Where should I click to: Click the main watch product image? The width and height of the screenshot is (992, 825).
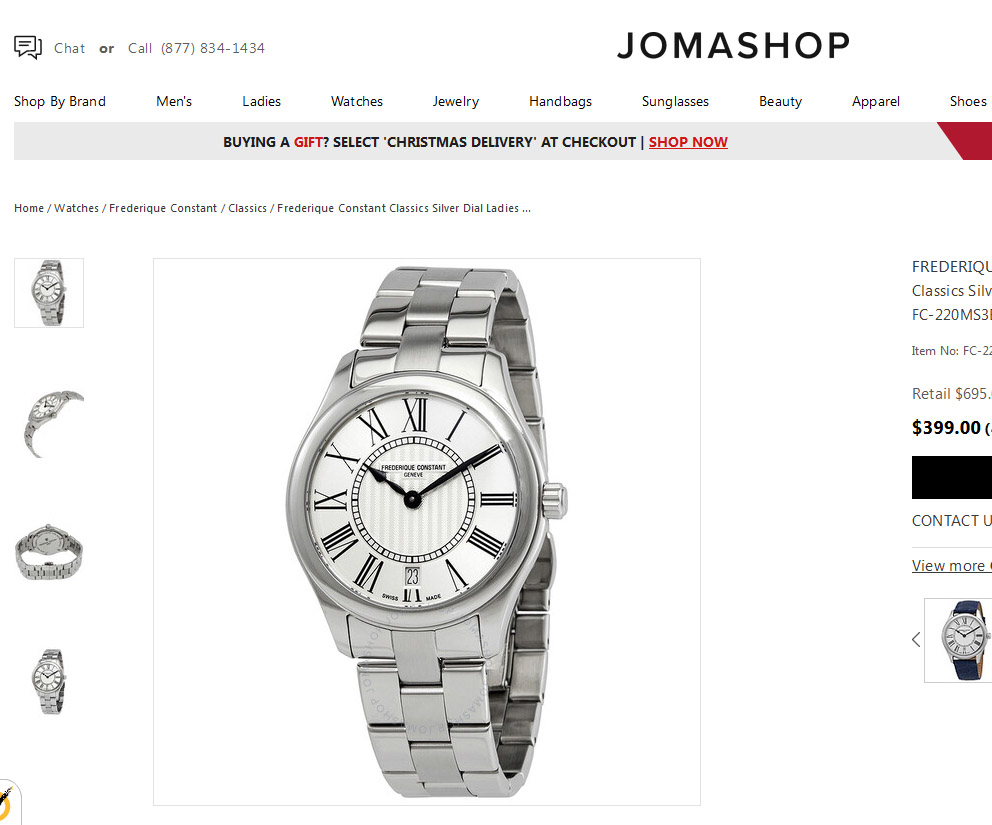point(427,531)
